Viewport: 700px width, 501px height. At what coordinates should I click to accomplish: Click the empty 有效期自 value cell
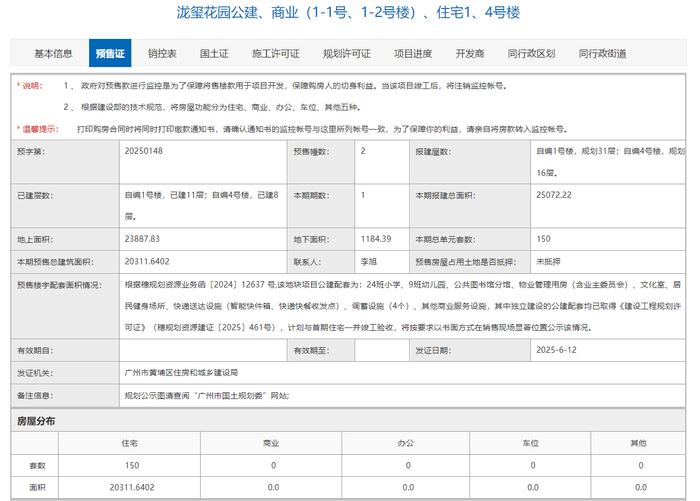pos(203,350)
